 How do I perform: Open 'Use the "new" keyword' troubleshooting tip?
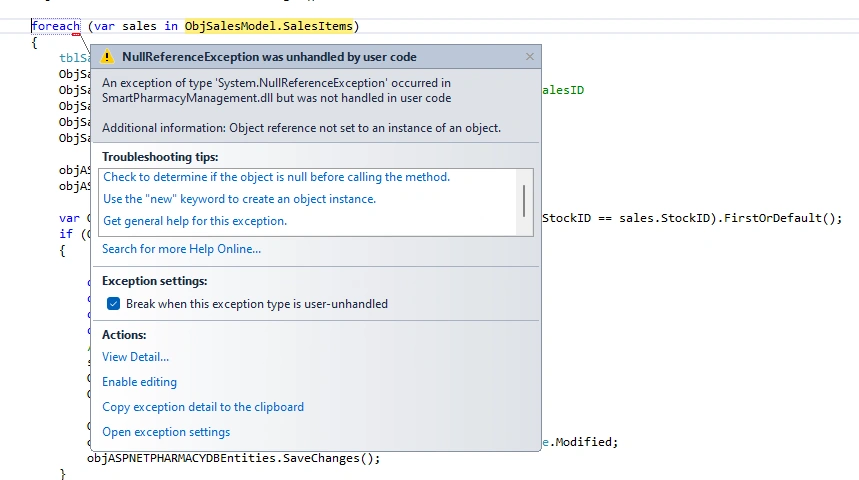coord(239,199)
